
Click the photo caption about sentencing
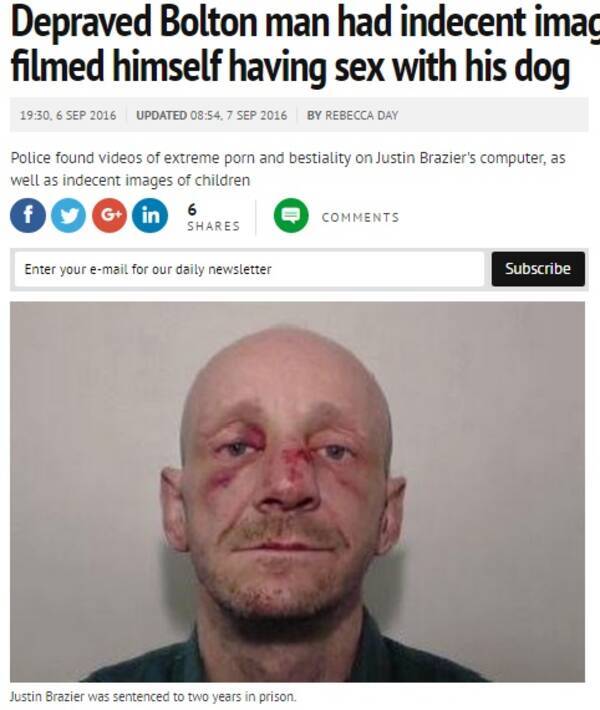153,696
